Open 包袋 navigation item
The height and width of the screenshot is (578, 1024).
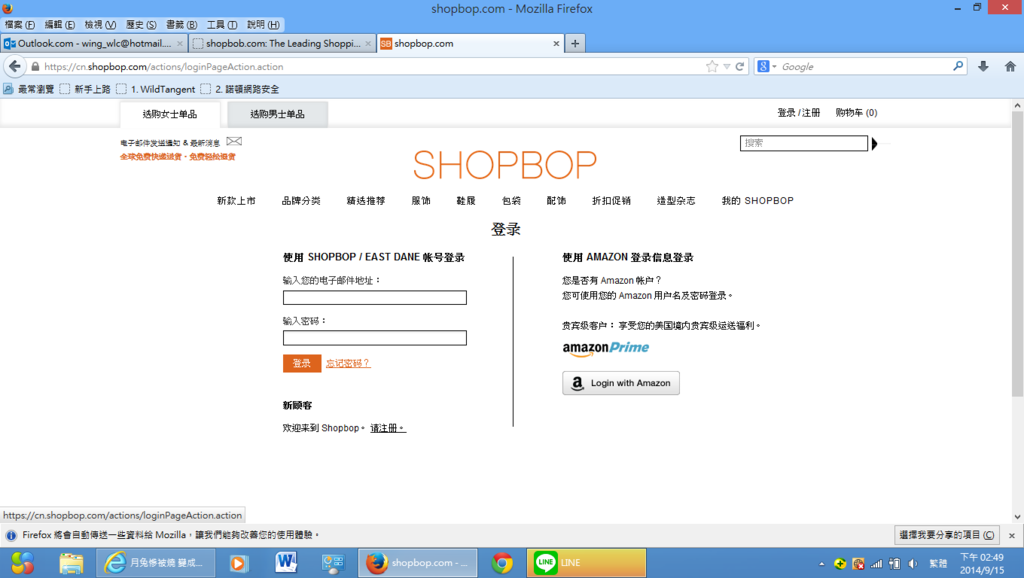[511, 201]
